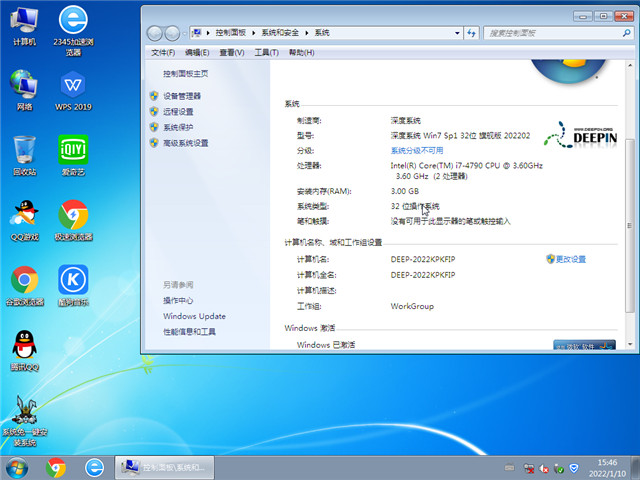Click the refresh button beside address bar

point(472,33)
